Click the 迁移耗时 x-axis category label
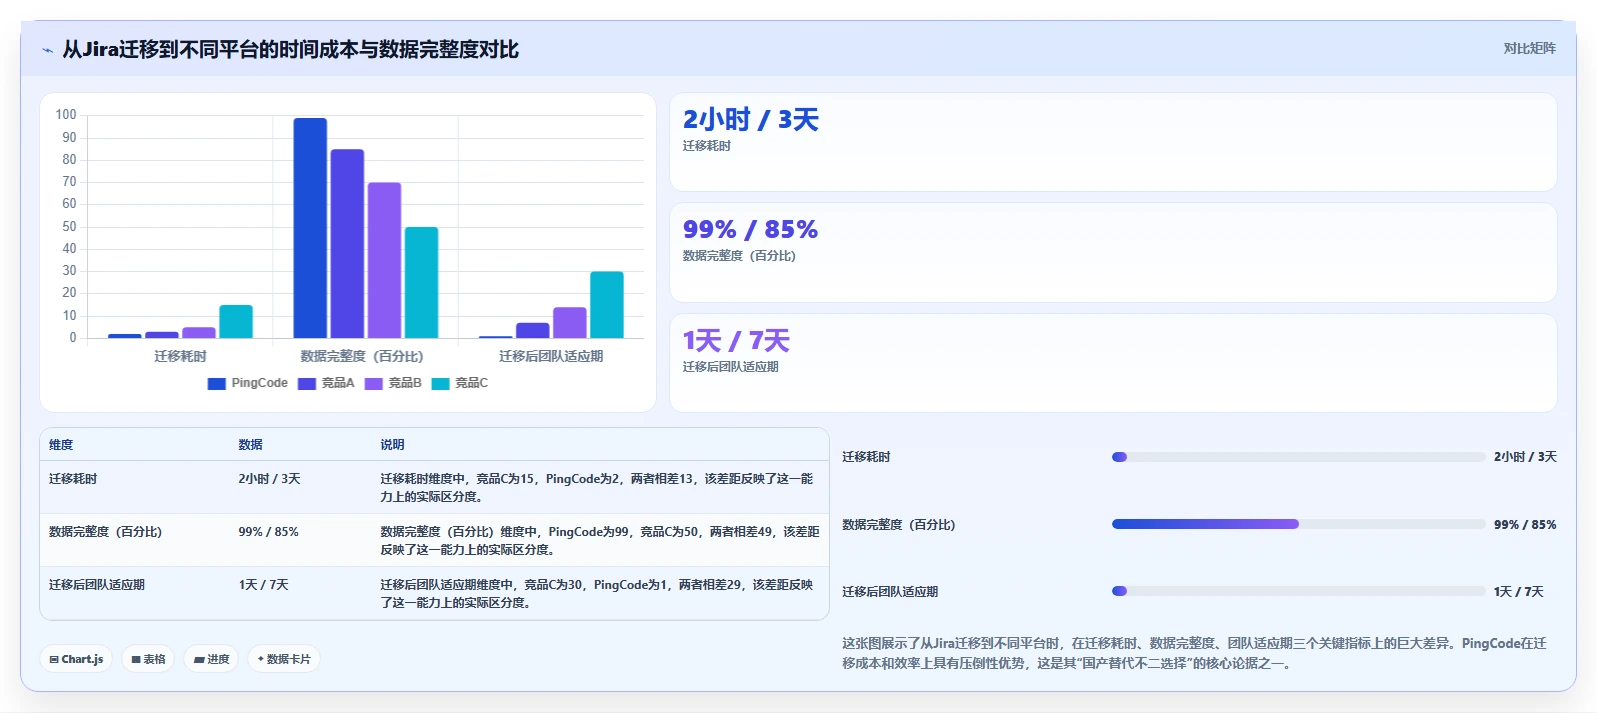Image resolution: width=1597 pixels, height=713 pixels. pyautogui.click(x=180, y=356)
